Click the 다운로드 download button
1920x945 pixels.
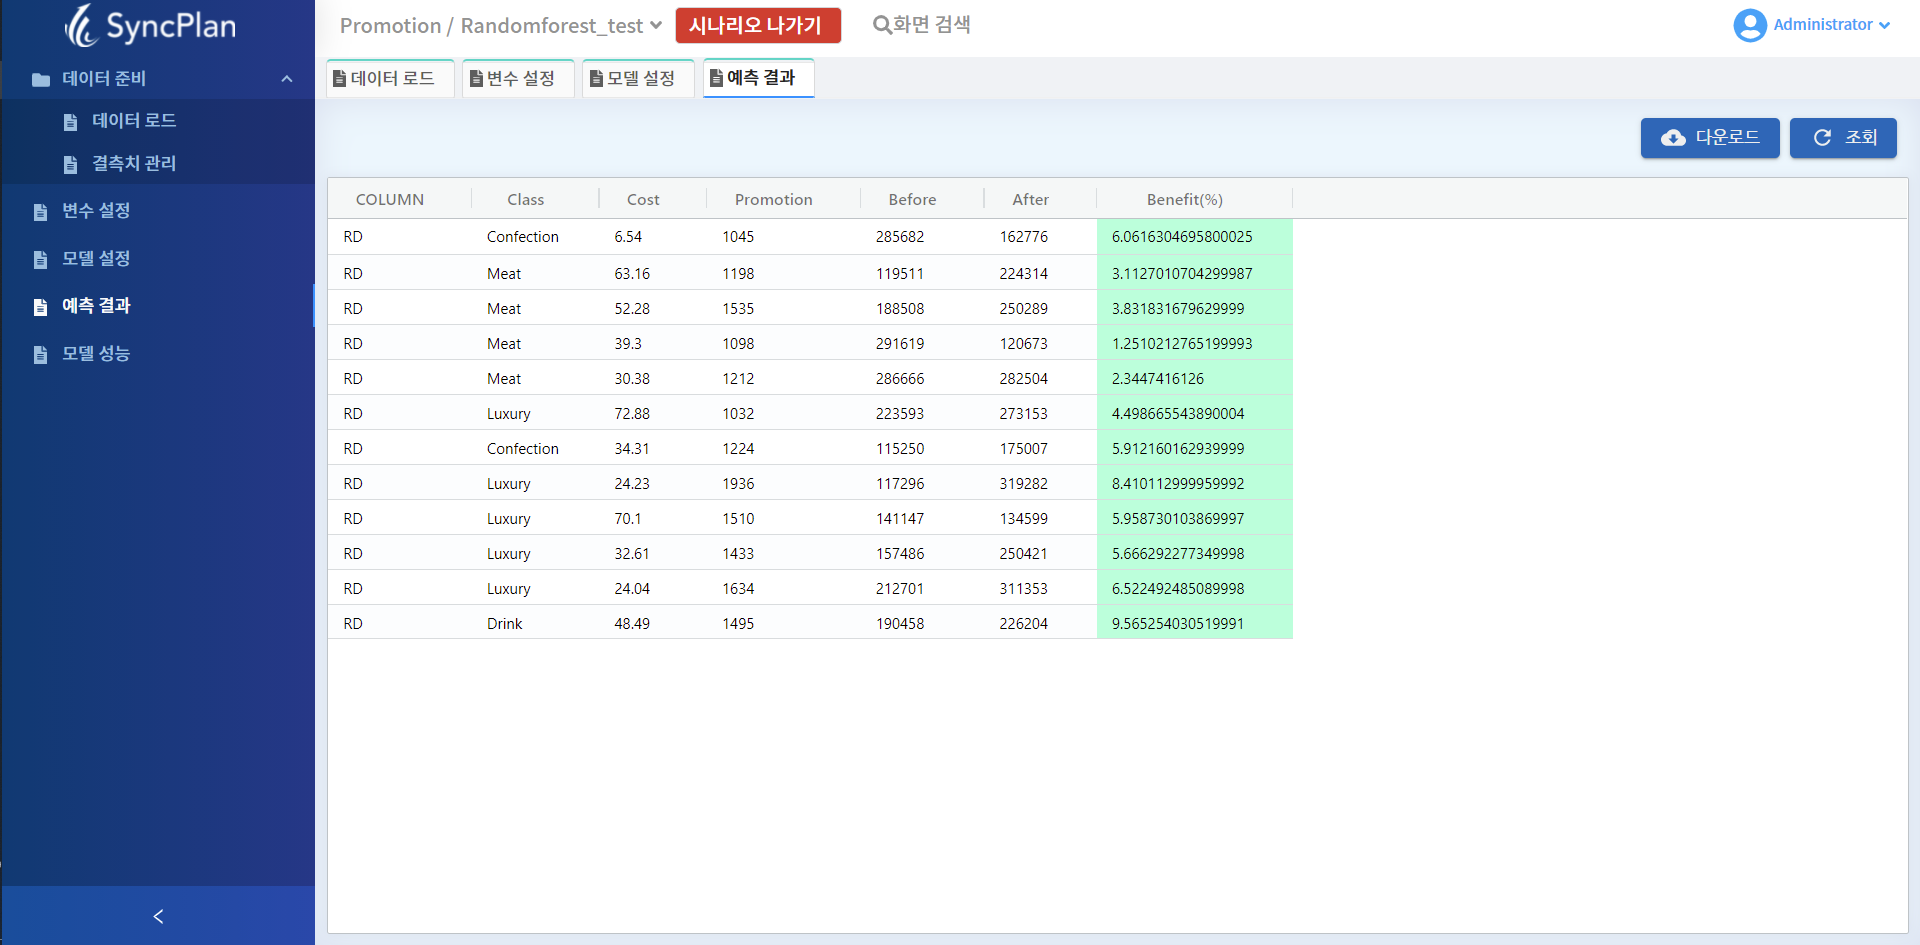point(1710,138)
